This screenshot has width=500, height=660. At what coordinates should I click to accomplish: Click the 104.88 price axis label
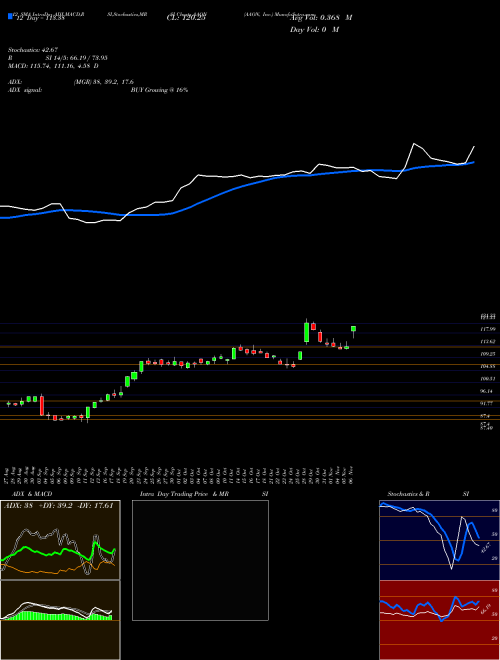[488, 367]
